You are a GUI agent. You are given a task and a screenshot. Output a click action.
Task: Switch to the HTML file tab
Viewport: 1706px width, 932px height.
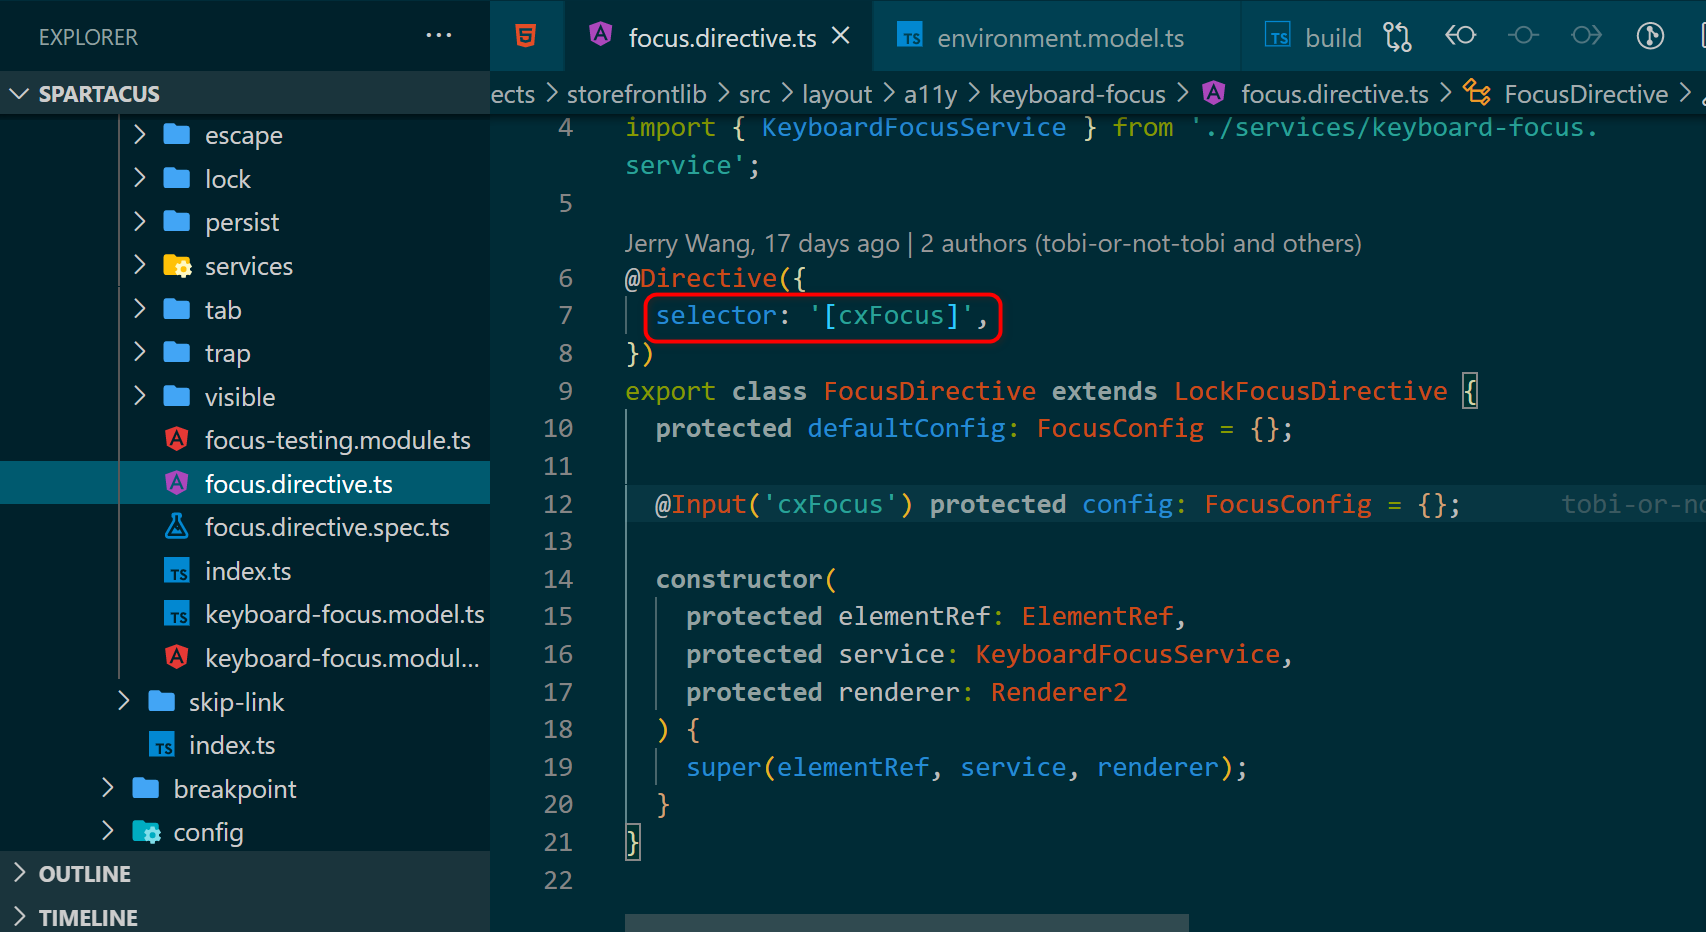click(x=526, y=37)
